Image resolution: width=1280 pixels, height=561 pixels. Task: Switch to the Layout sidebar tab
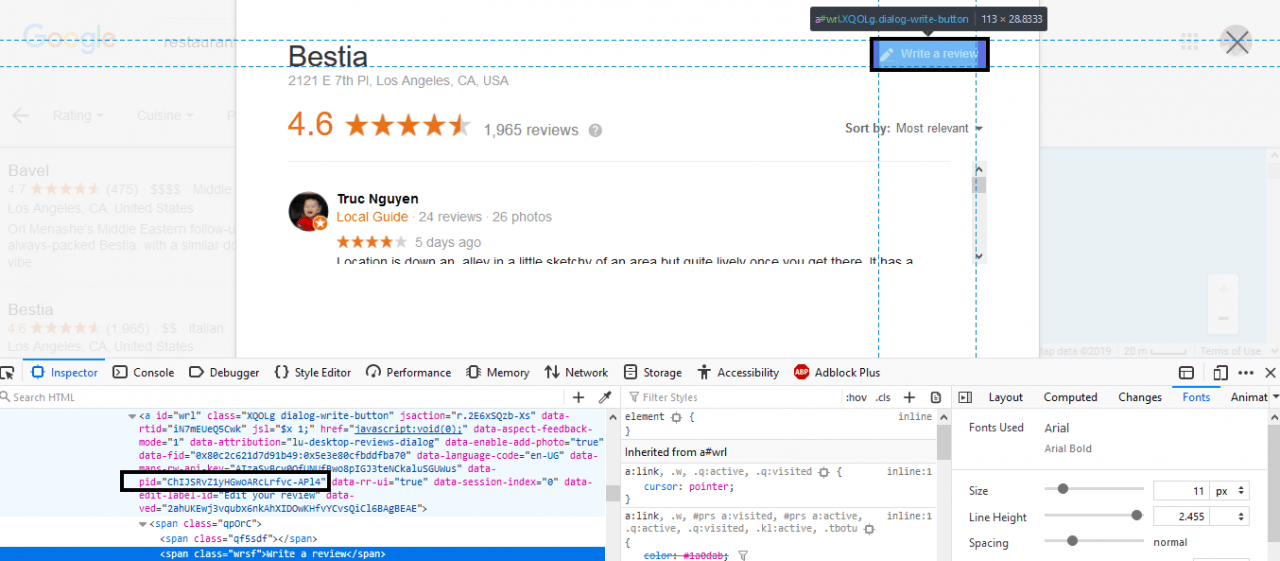coord(1005,397)
